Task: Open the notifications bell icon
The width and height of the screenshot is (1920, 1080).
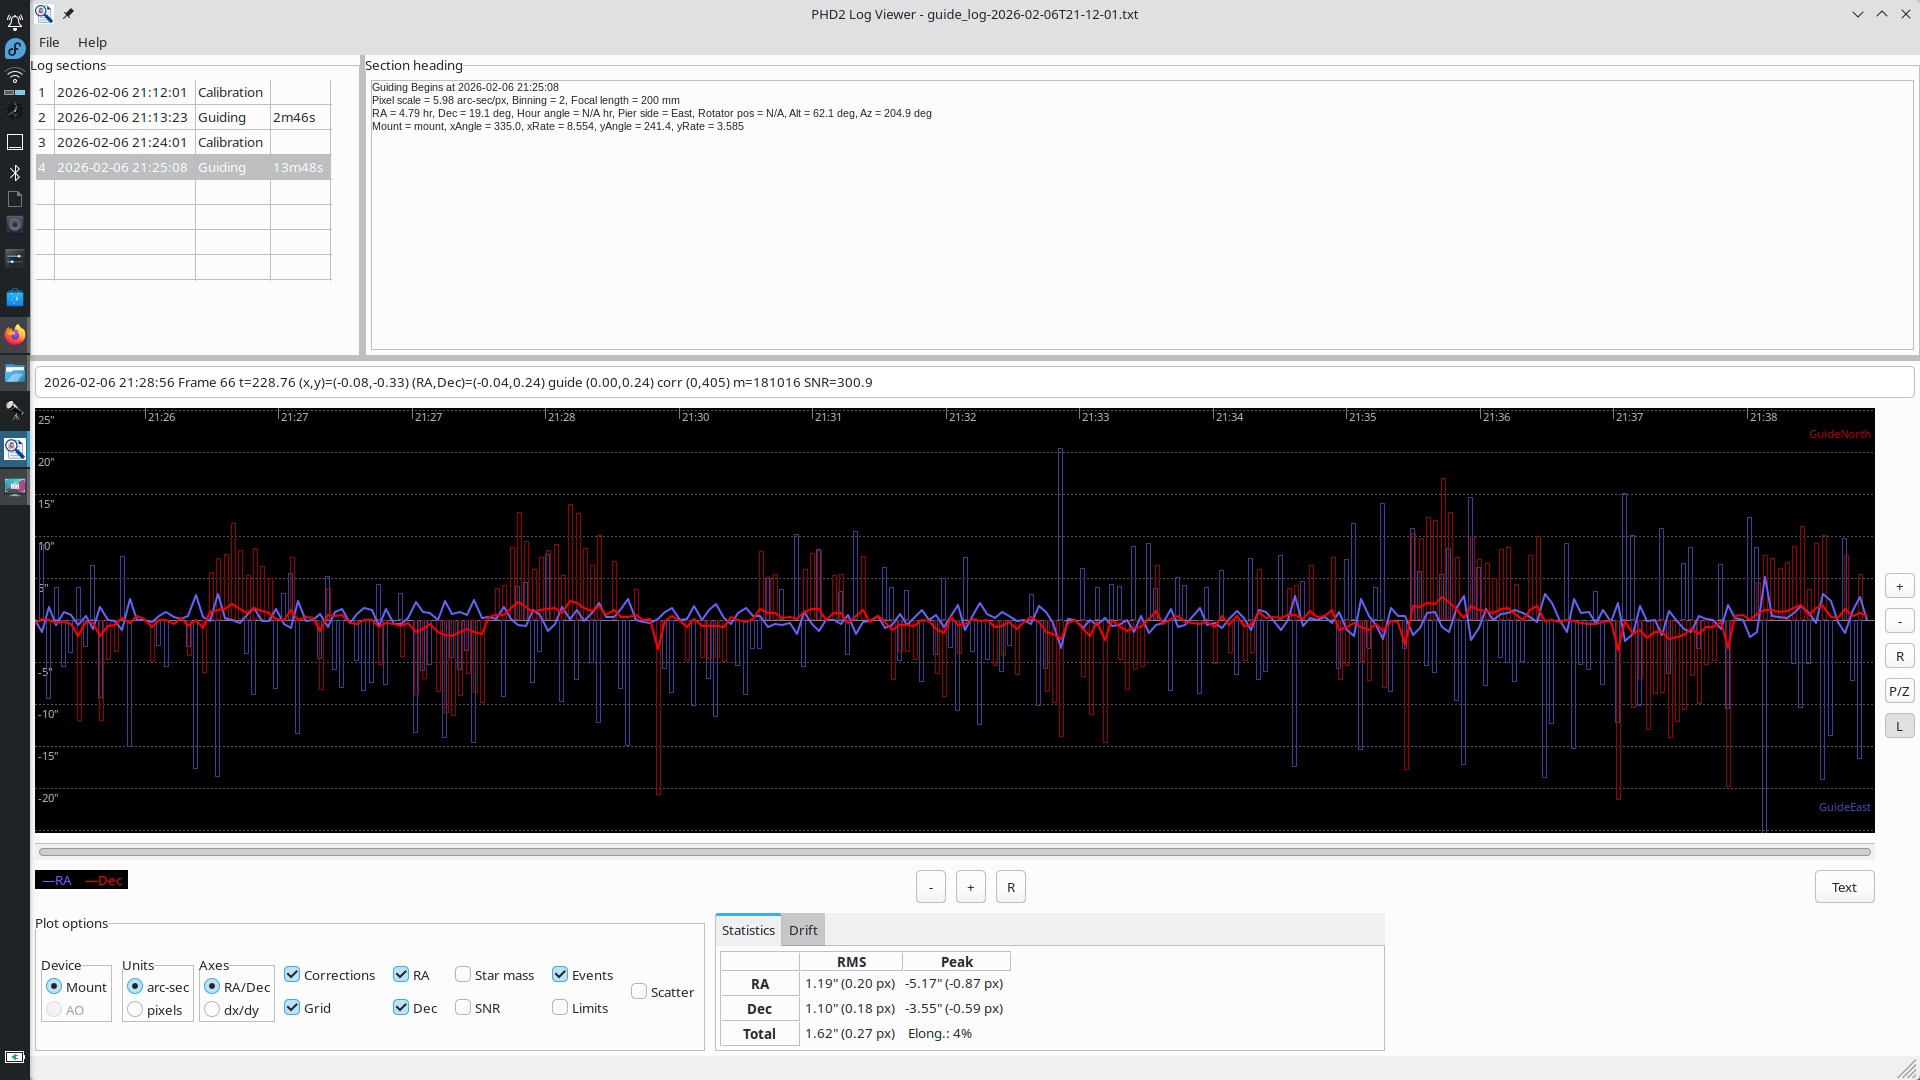Action: pyautogui.click(x=15, y=22)
